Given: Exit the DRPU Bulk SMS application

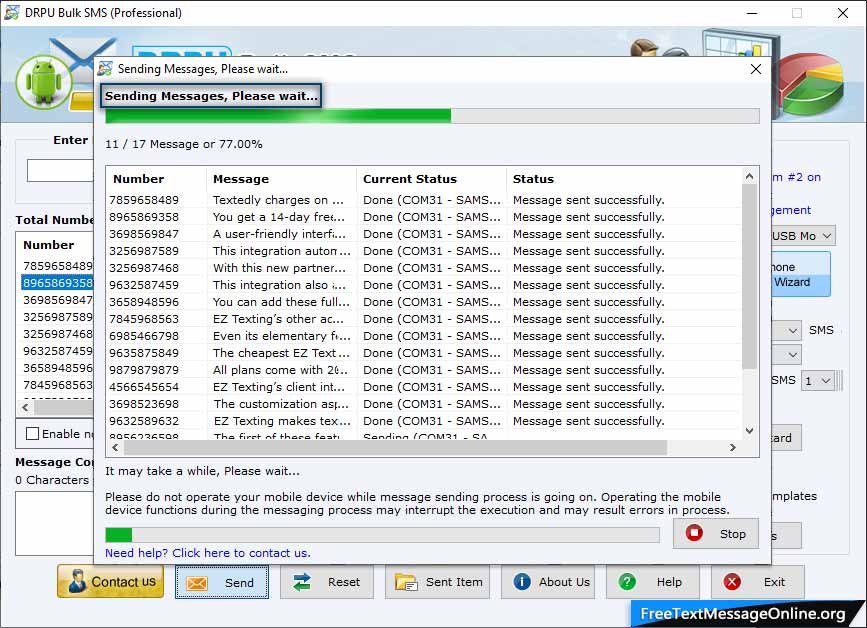Looking at the screenshot, I should [x=758, y=582].
